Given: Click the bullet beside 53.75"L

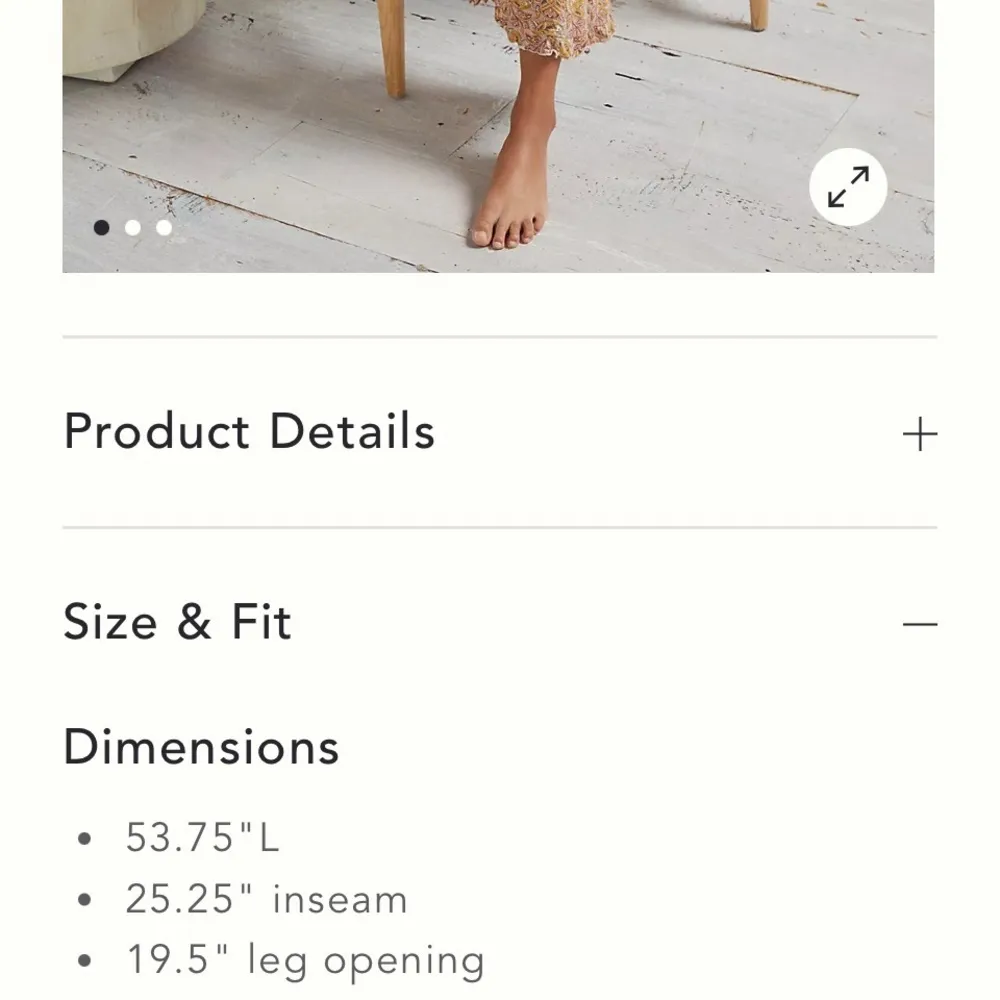Looking at the screenshot, I should click(85, 838).
